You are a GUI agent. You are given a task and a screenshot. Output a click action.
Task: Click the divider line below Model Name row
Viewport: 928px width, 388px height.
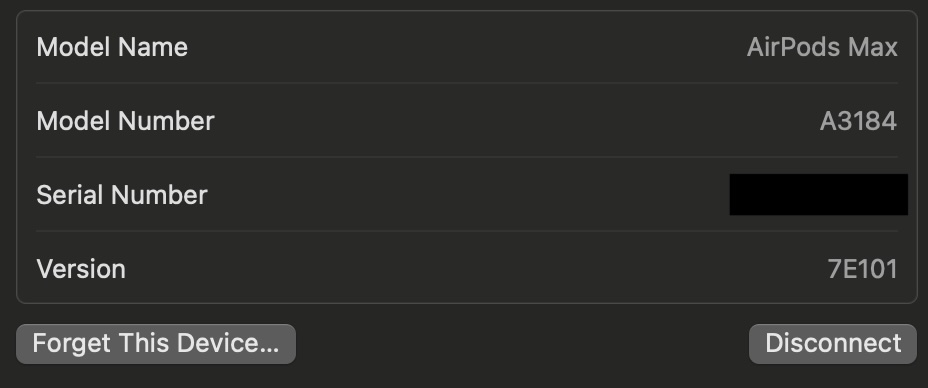pyautogui.click(x=467, y=83)
